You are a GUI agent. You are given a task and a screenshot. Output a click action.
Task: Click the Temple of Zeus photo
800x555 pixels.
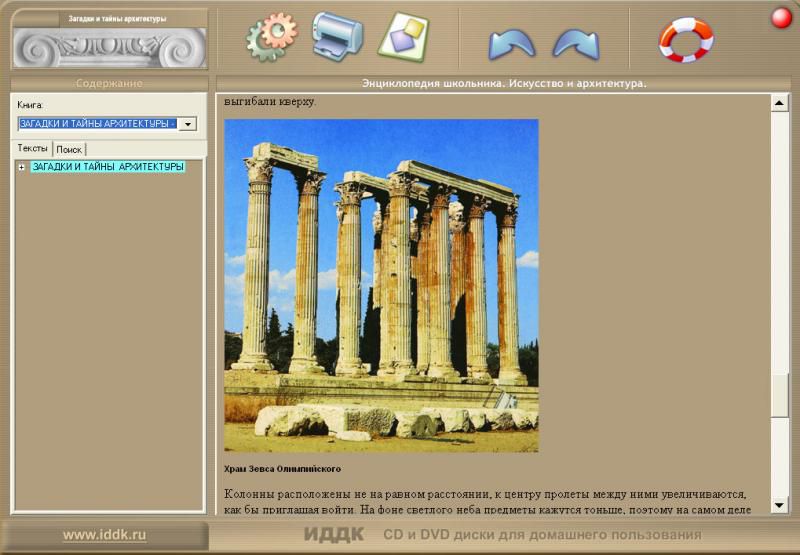click(381, 285)
